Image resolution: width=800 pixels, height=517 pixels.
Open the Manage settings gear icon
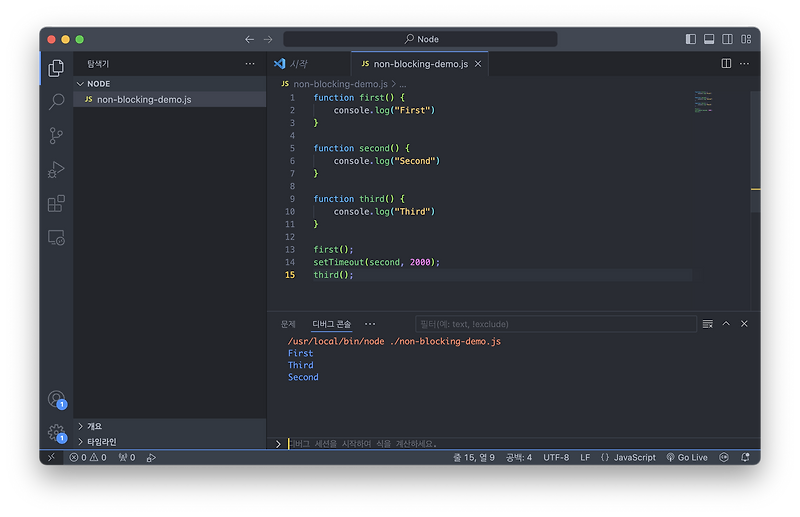56,433
